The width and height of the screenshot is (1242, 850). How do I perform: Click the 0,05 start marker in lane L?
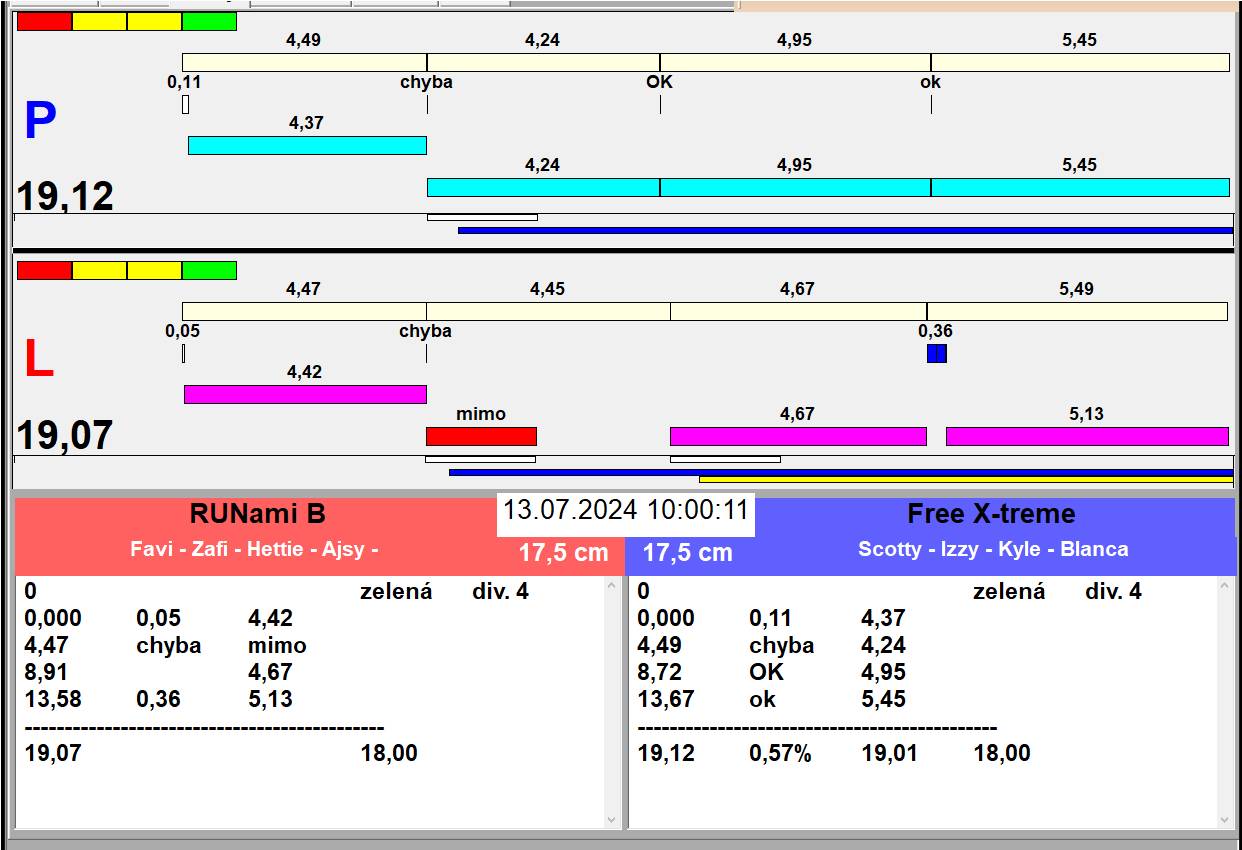pos(184,353)
